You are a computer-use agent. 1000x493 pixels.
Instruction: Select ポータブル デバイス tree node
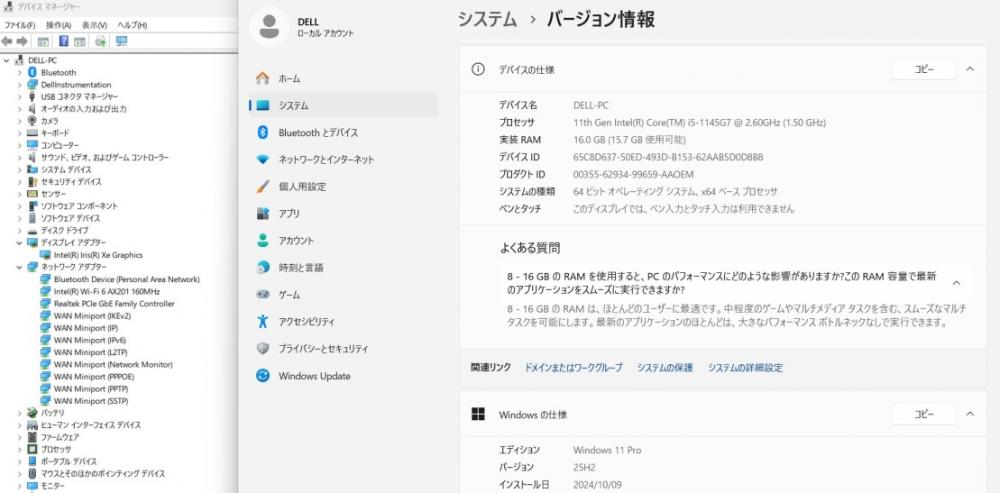[x=69, y=462]
